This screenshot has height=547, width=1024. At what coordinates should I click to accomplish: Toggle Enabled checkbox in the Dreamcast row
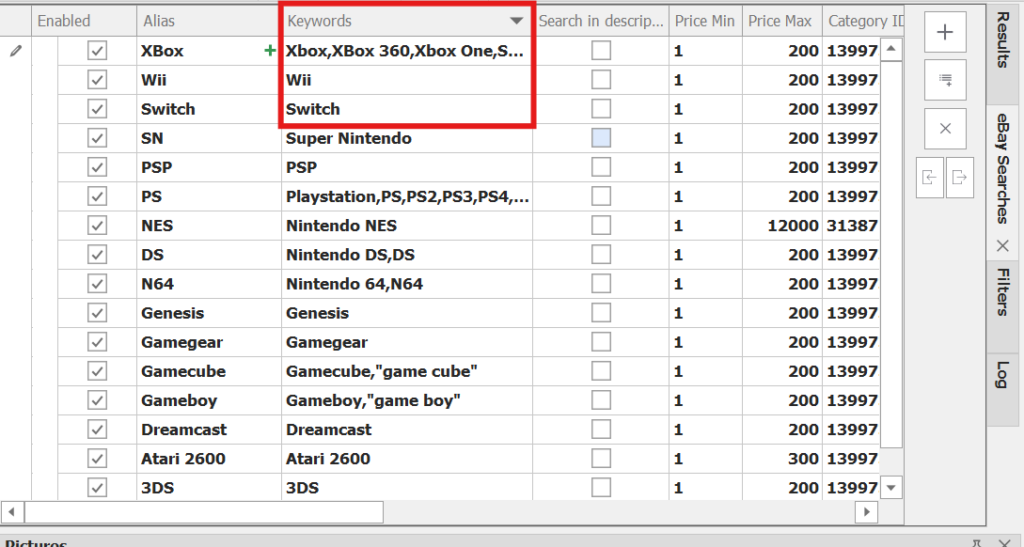point(97,430)
